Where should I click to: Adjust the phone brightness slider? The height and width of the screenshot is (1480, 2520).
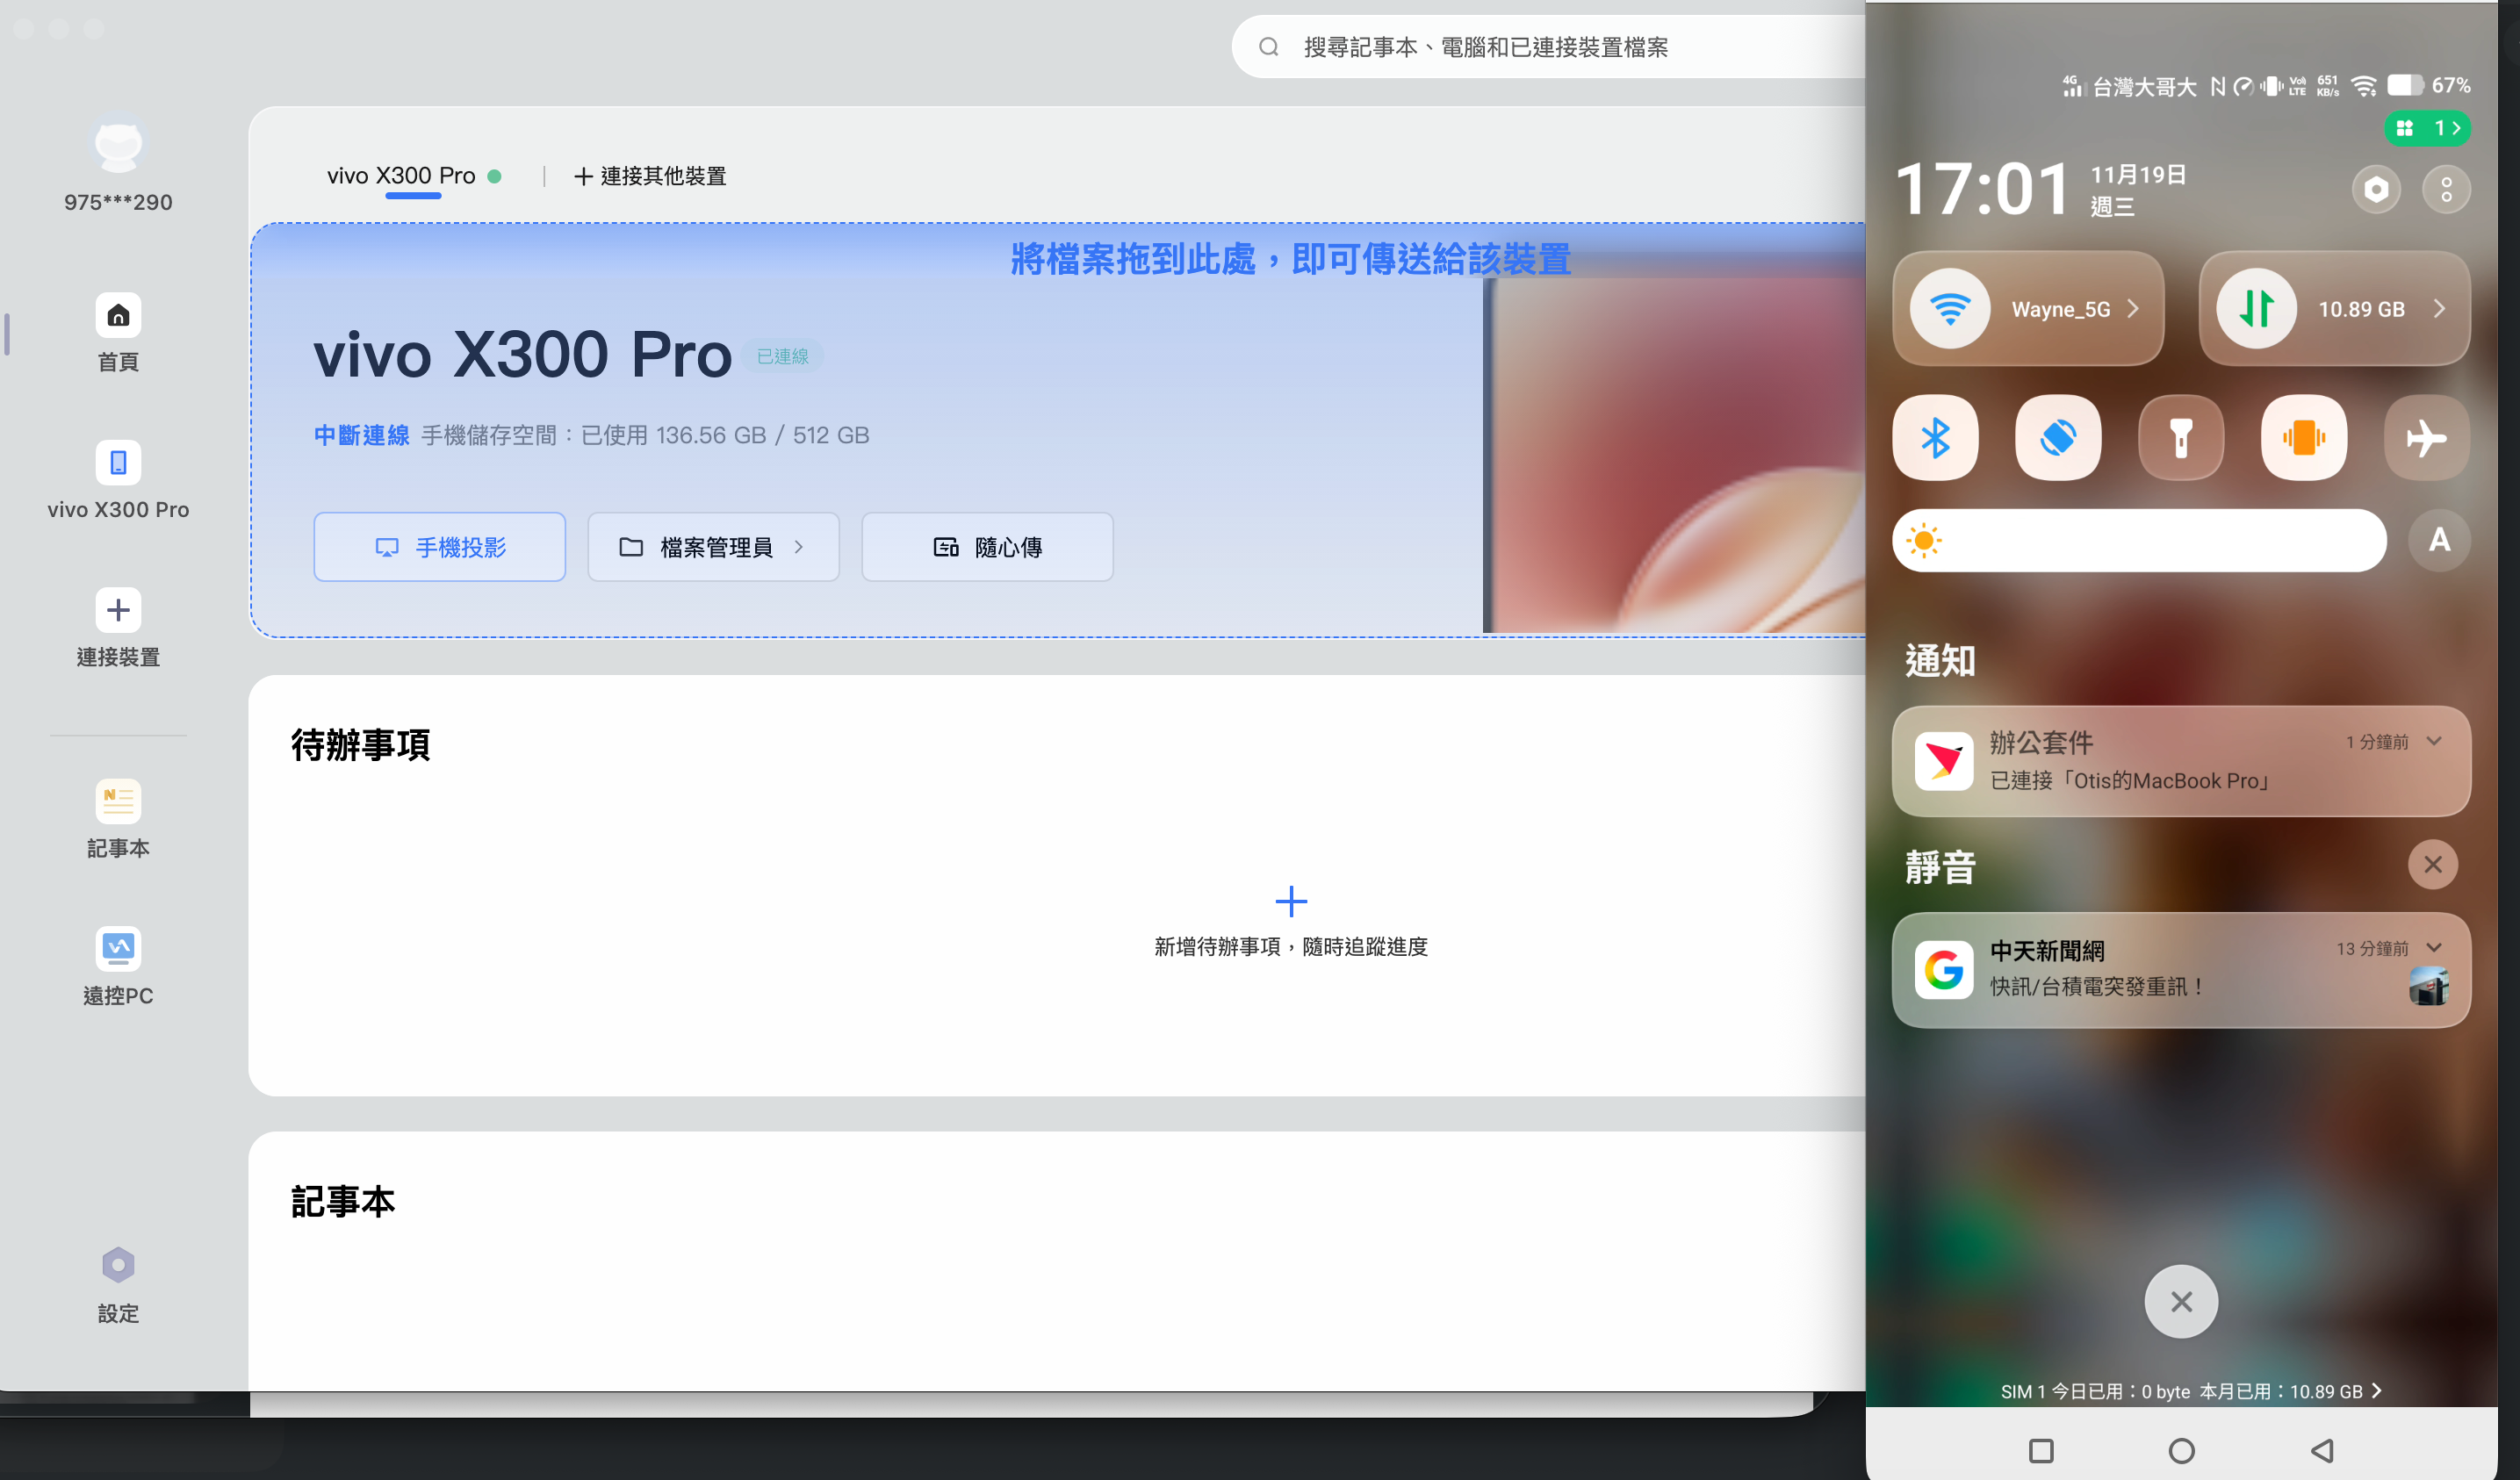tap(2139, 541)
